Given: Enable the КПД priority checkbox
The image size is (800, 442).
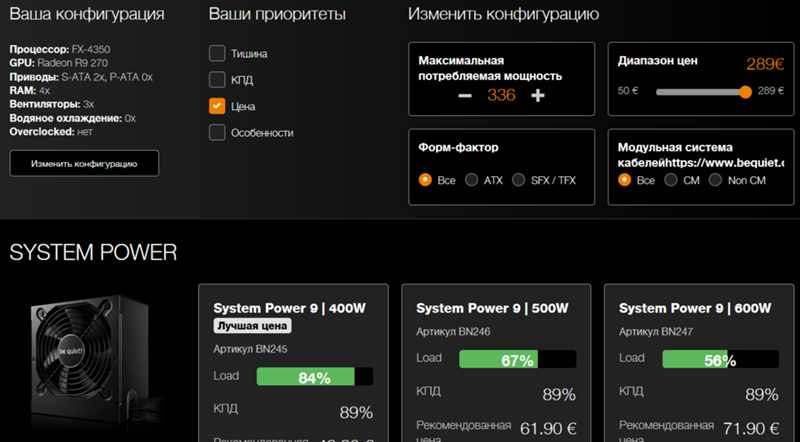Looking at the screenshot, I should [x=217, y=80].
